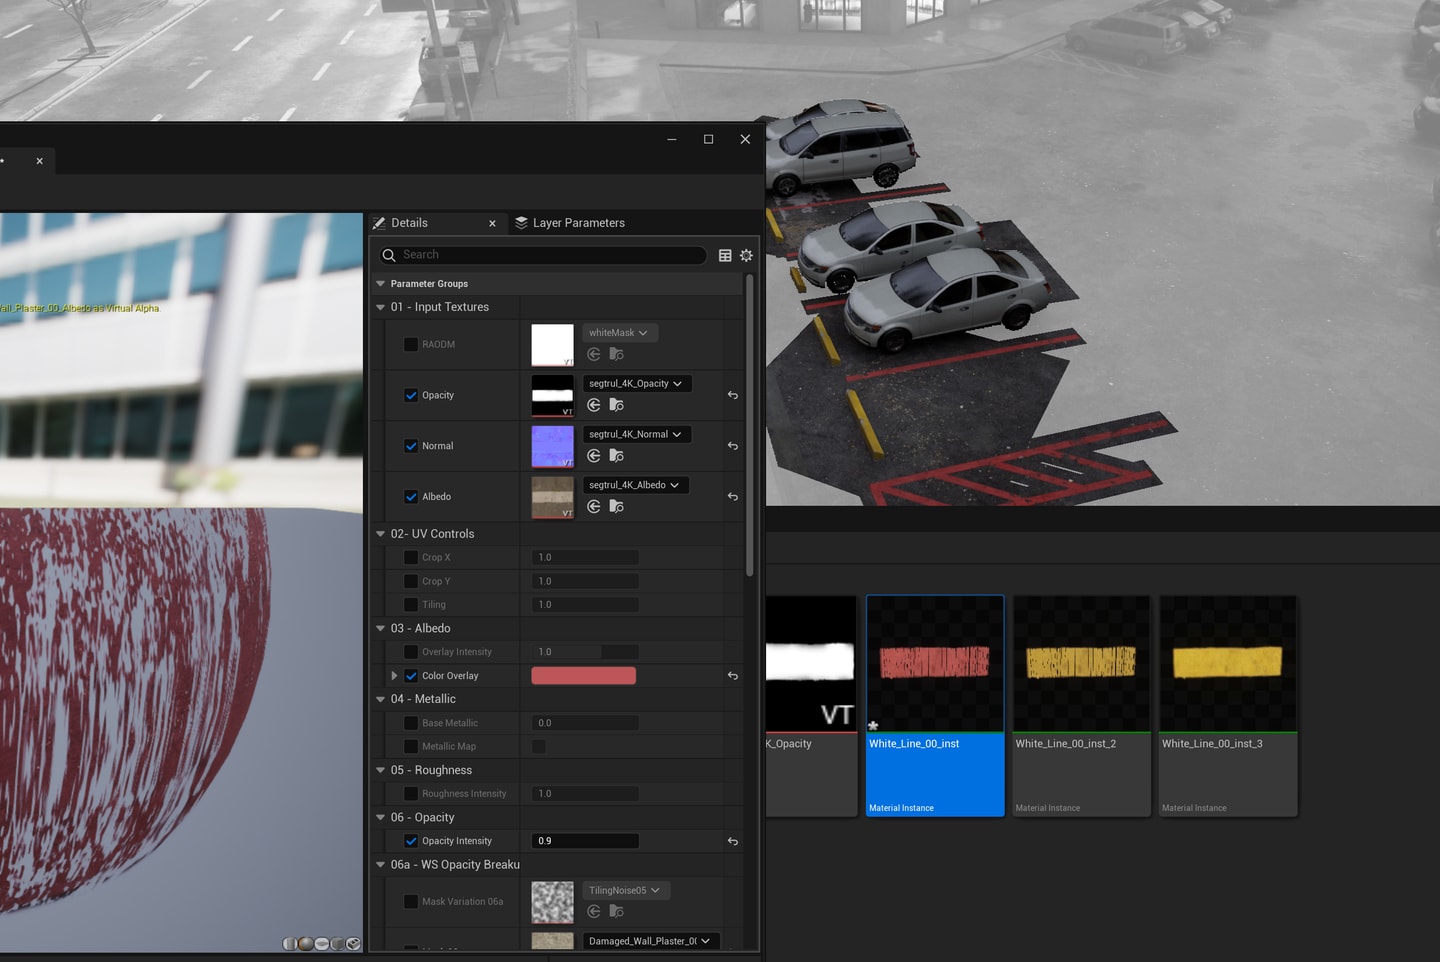Reset Albedo texture to default
The height and width of the screenshot is (962, 1440).
[733, 497]
